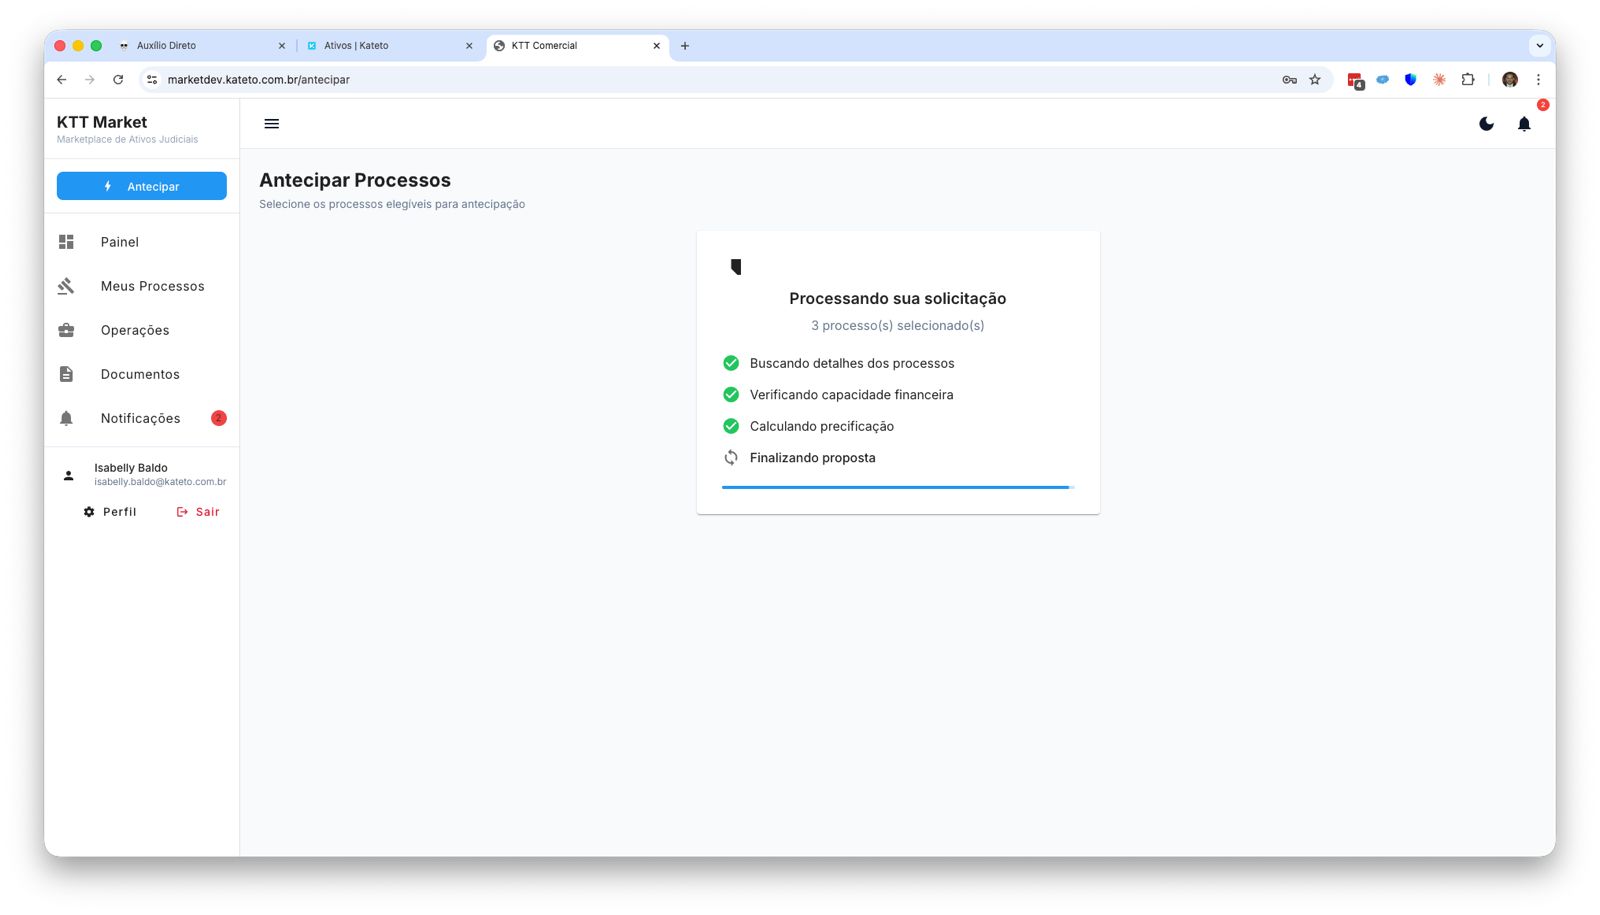This screenshot has width=1600, height=915.
Task: Bookmark this page with star icon
Action: coord(1315,80)
